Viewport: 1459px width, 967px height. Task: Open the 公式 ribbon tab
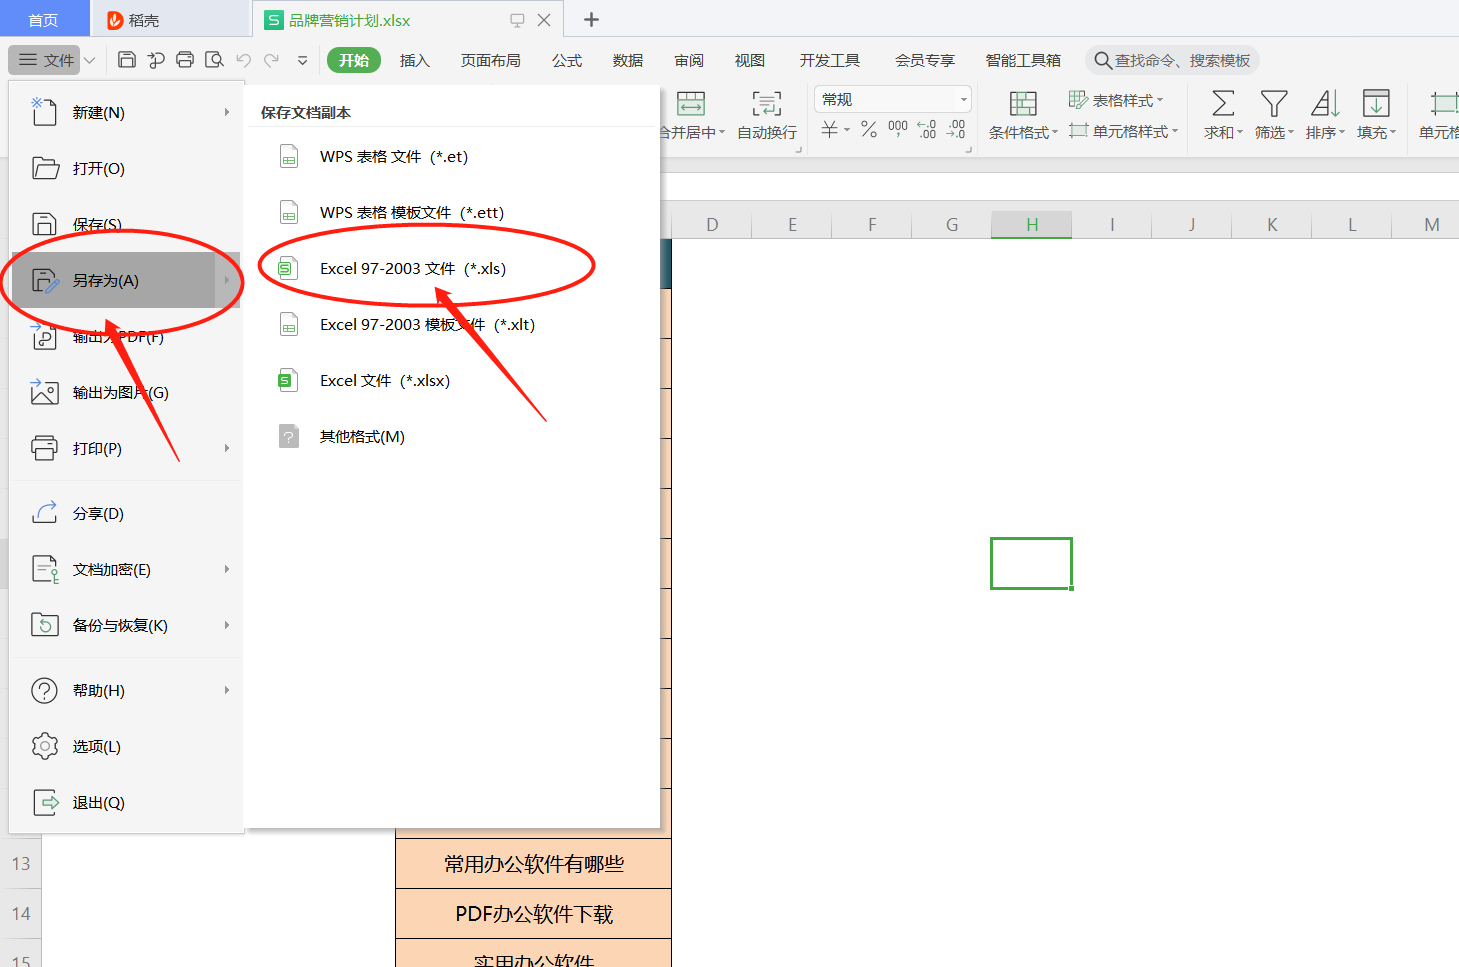coord(567,60)
